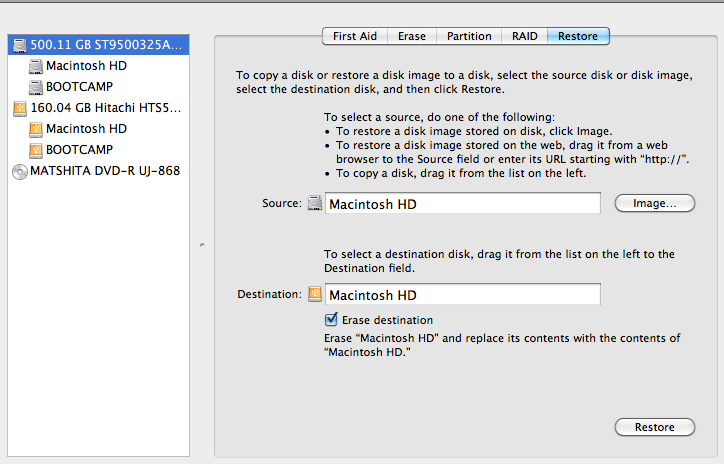Click the Image... button

(655, 203)
